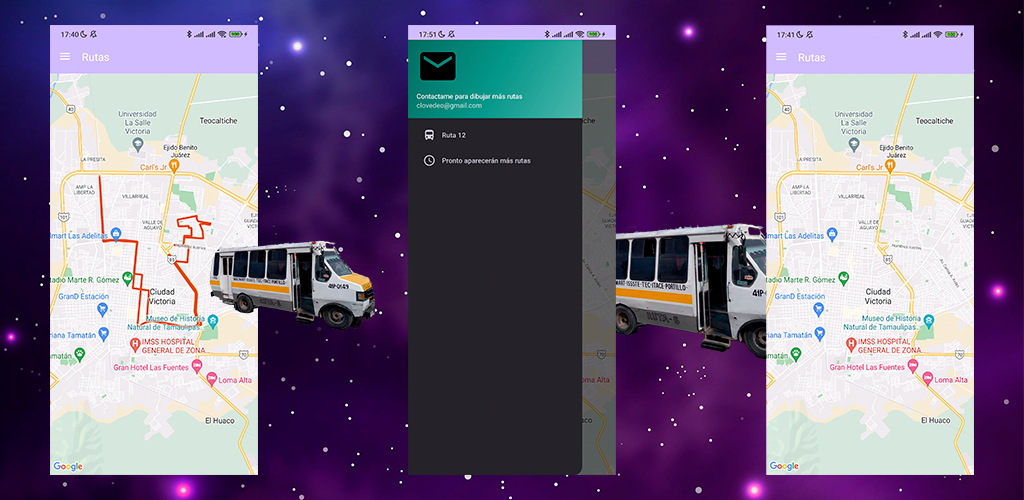Tap Museo de Historia marker on right map
Image resolution: width=1024 pixels, height=500 pixels.
click(x=928, y=321)
